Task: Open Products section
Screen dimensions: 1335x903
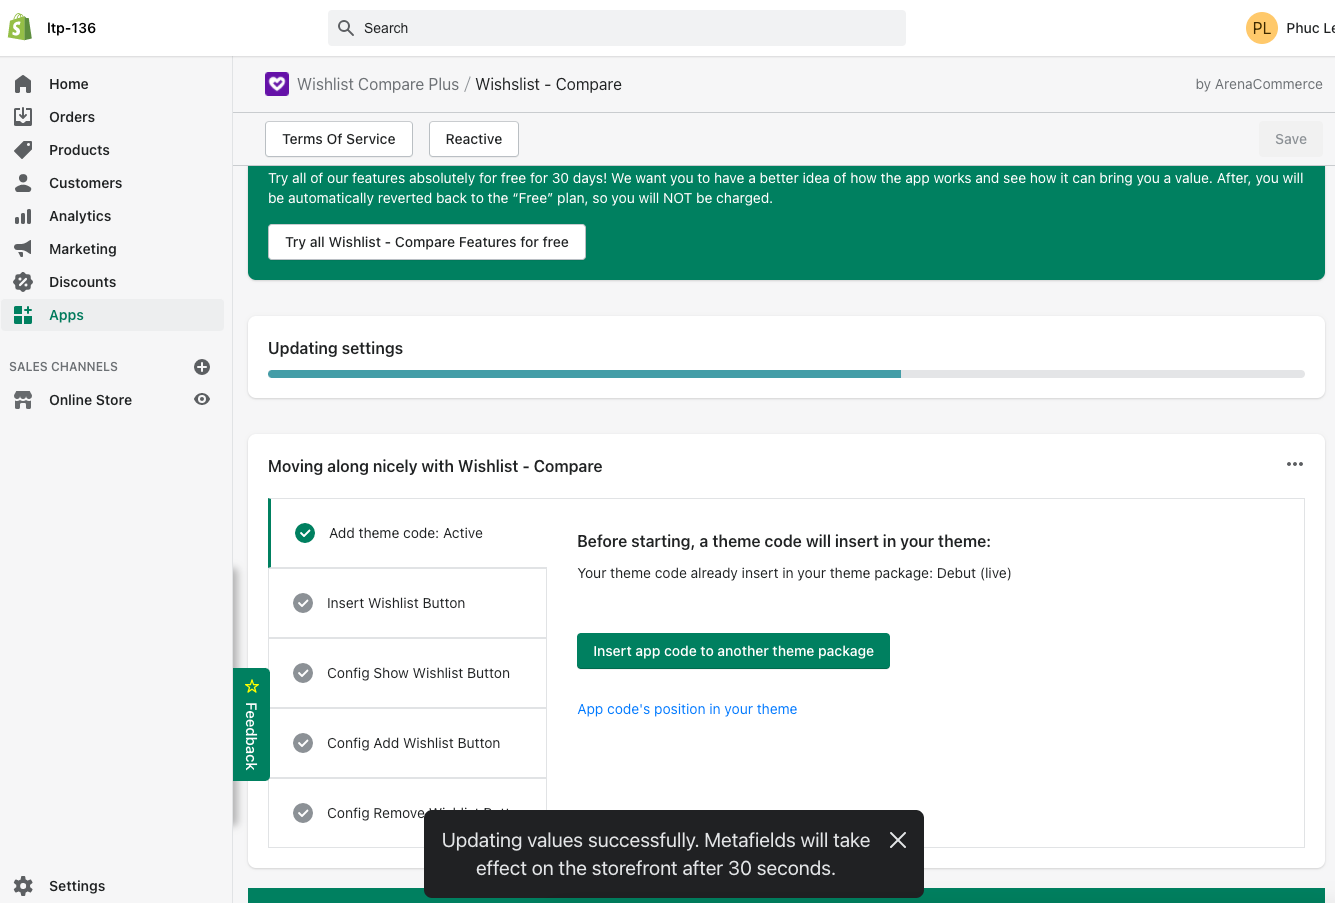Action: pyautogui.click(x=113, y=150)
